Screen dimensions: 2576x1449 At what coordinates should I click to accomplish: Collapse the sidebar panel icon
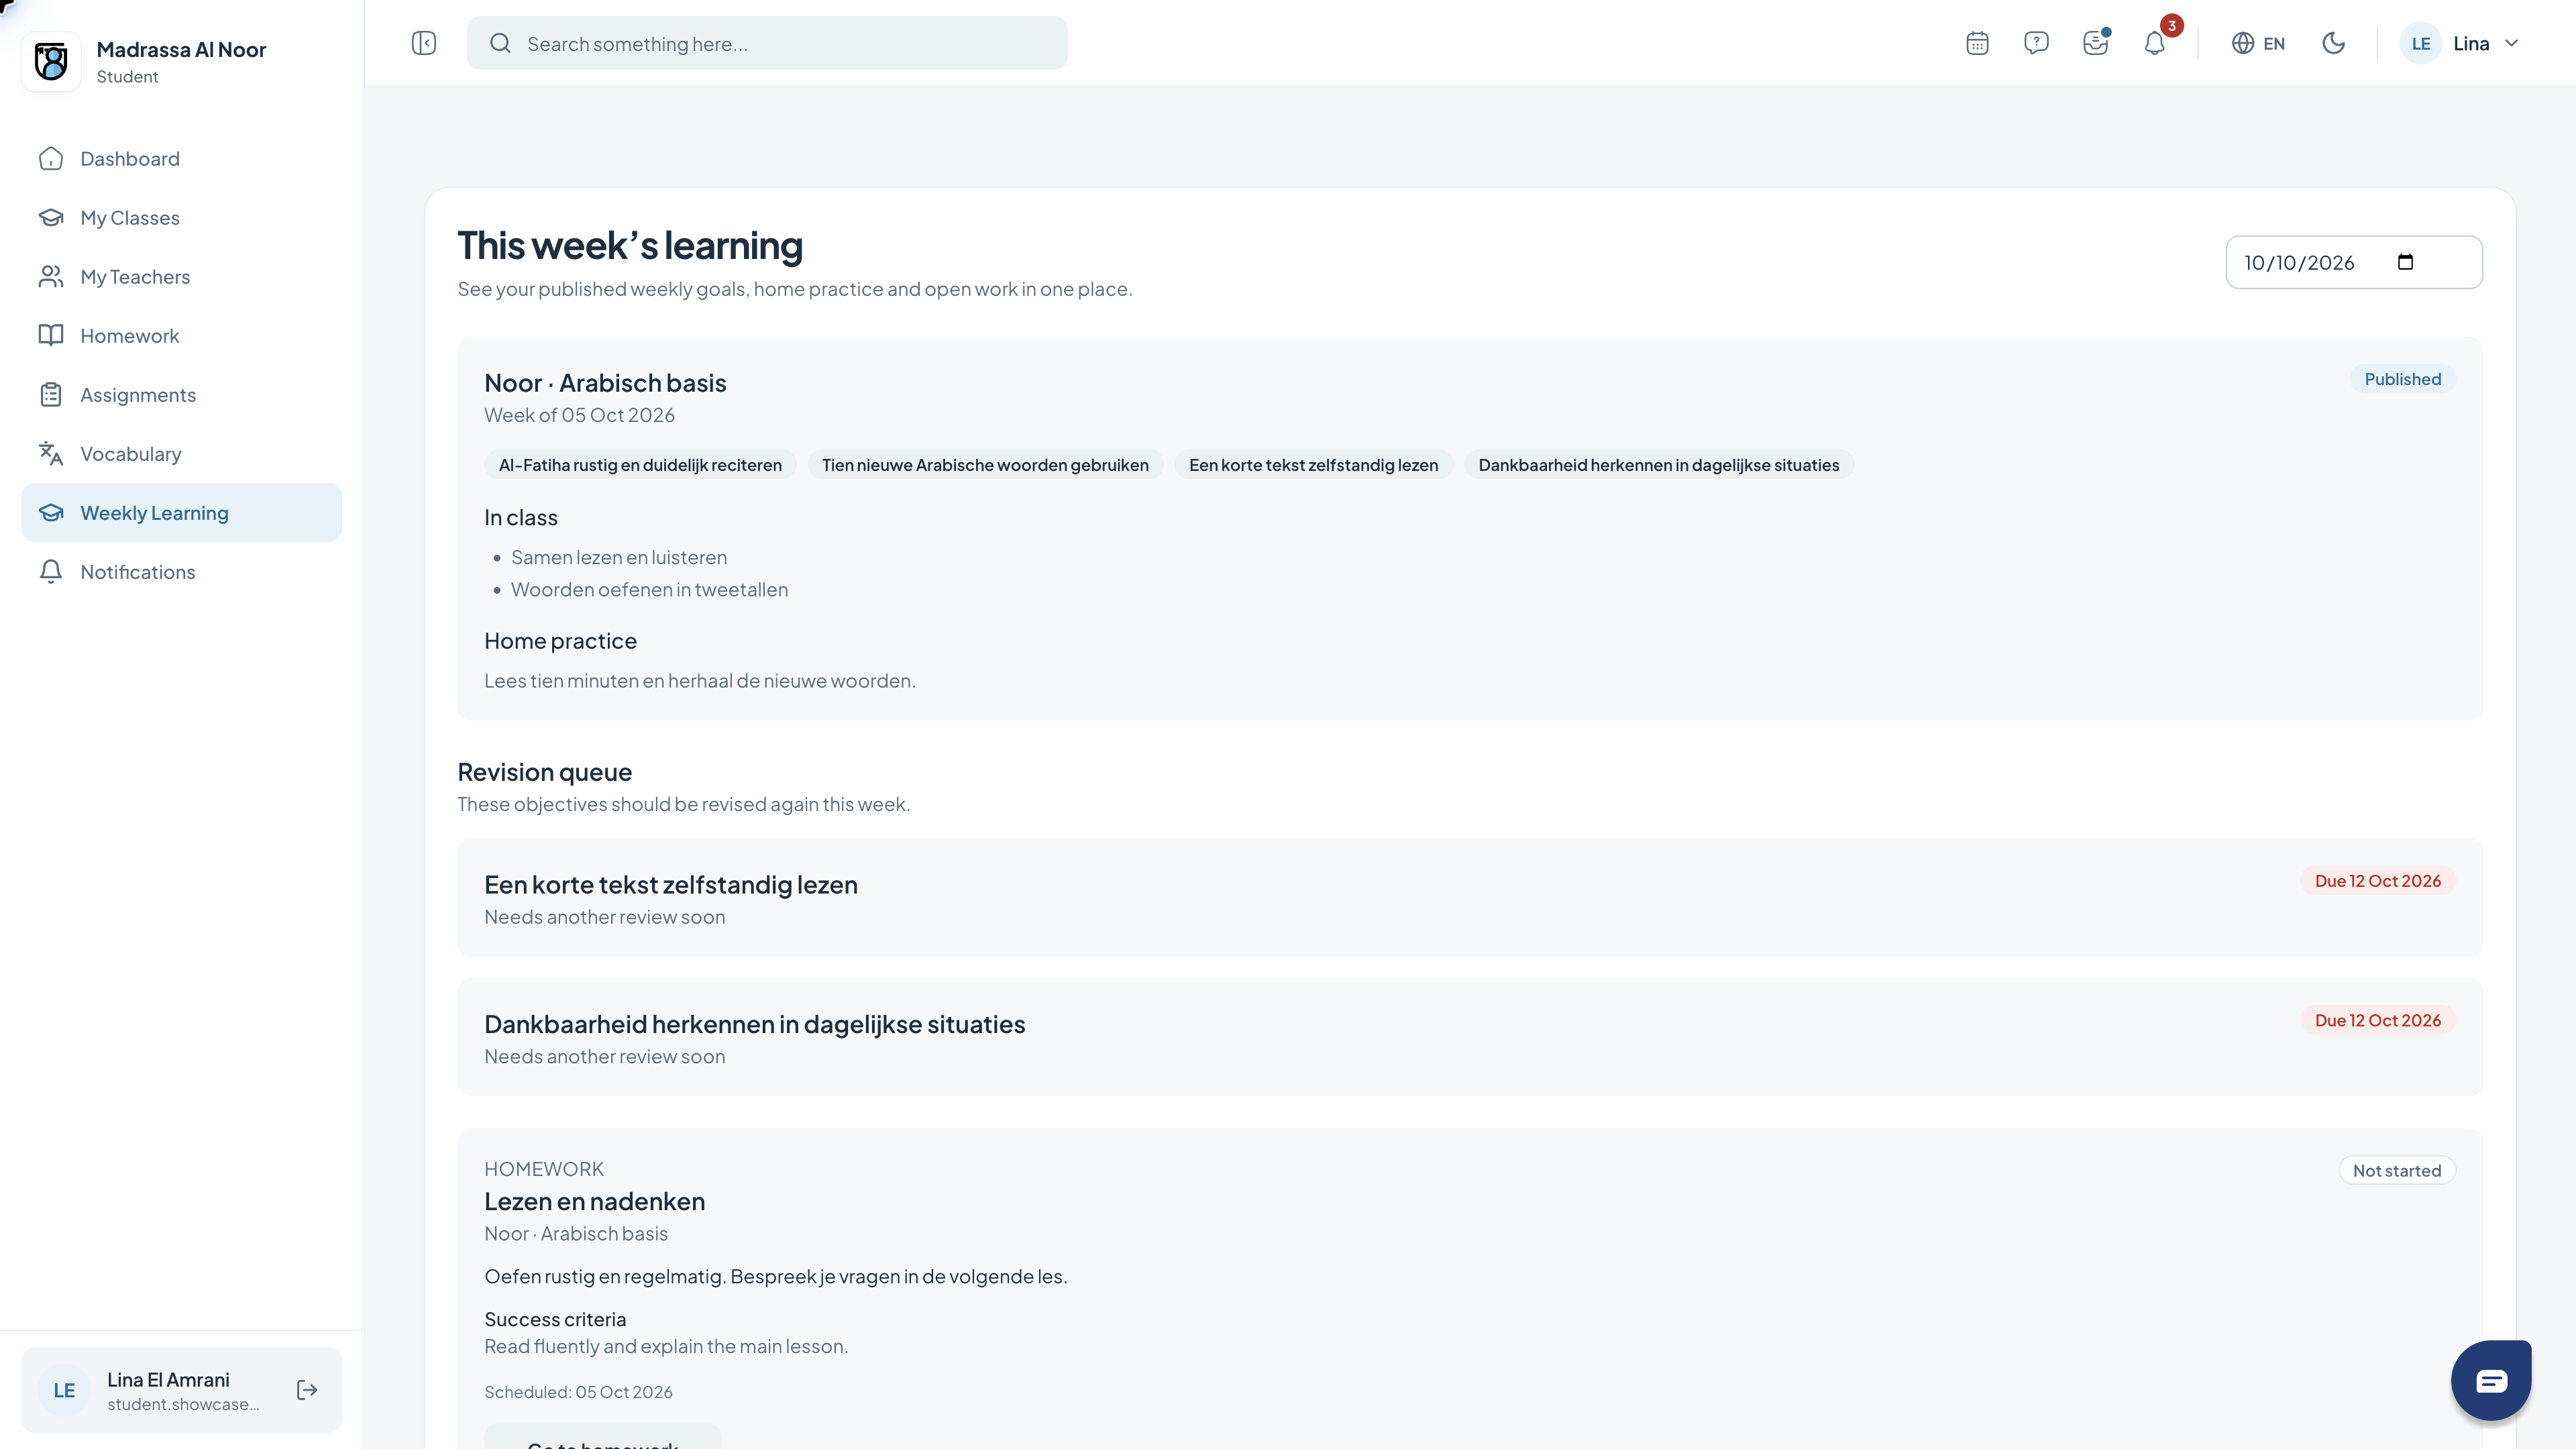point(424,43)
